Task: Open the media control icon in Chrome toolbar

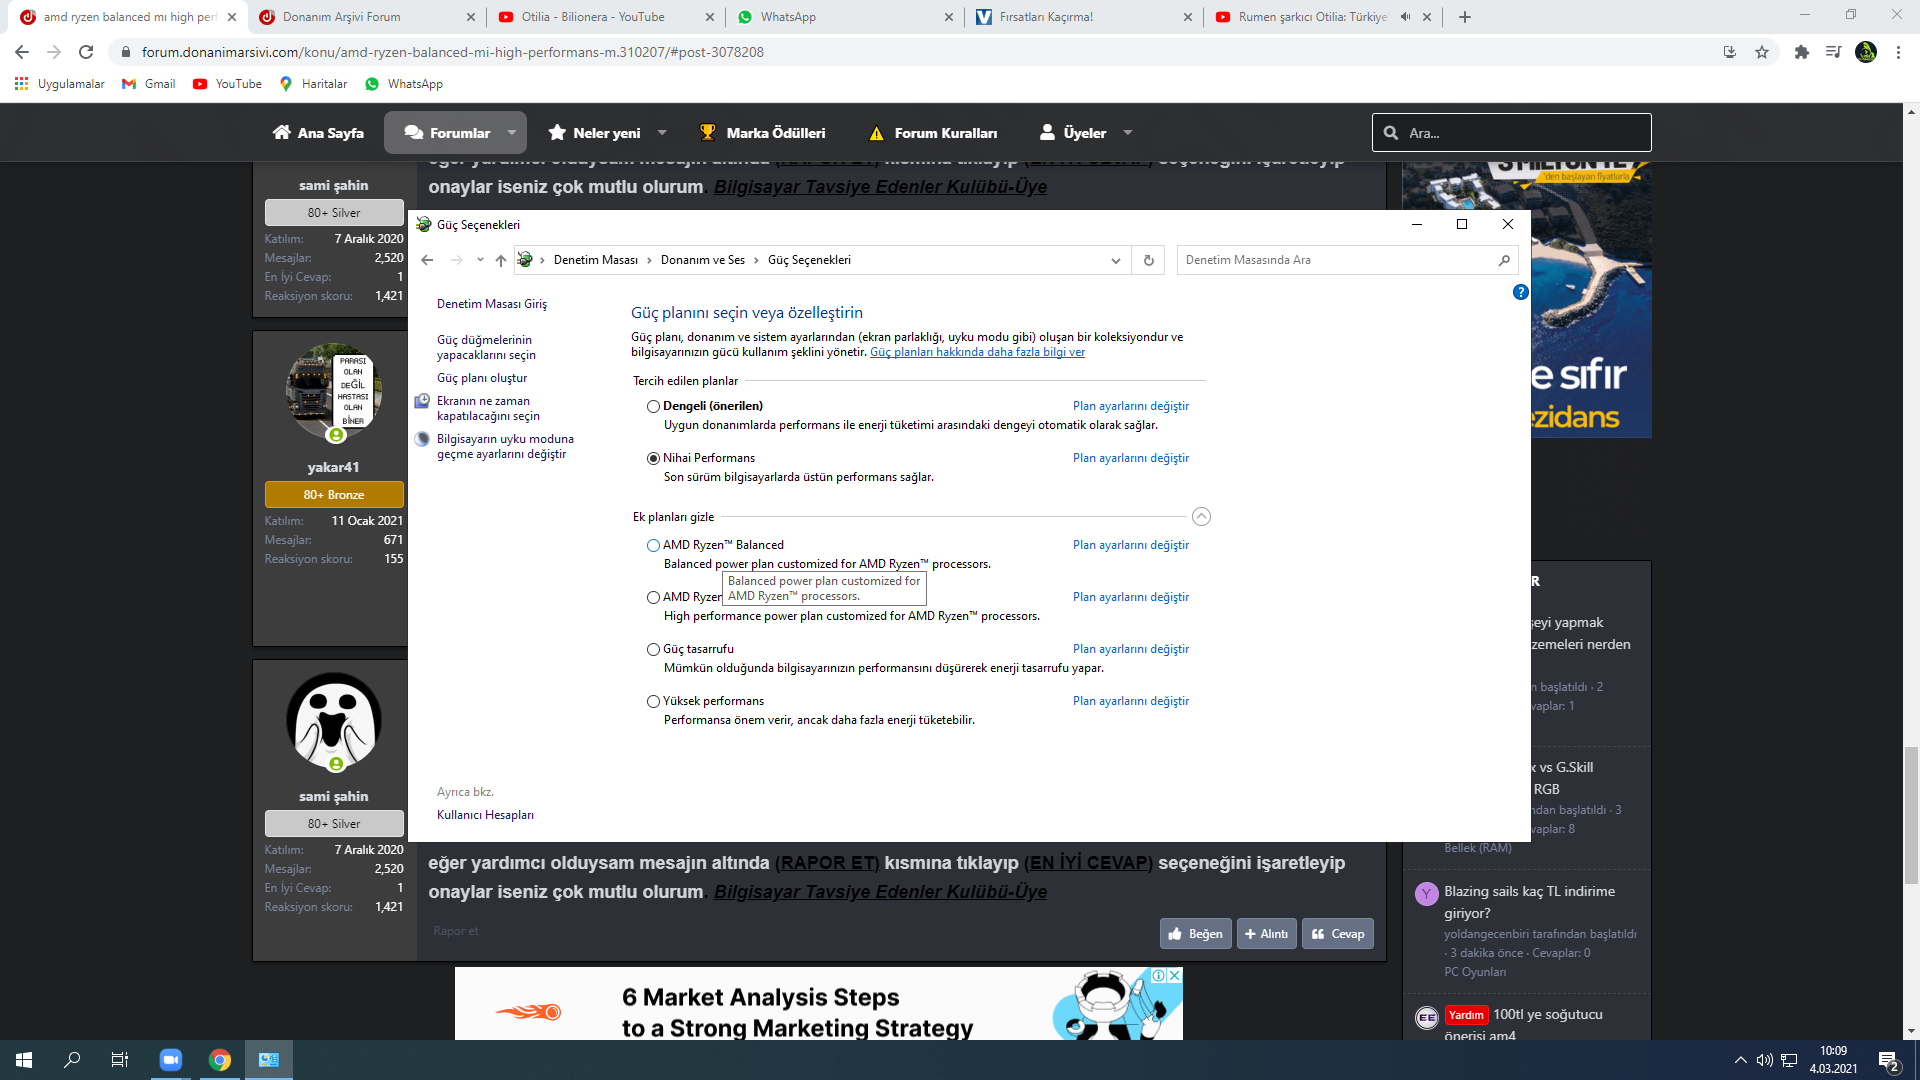Action: pos(1833,52)
